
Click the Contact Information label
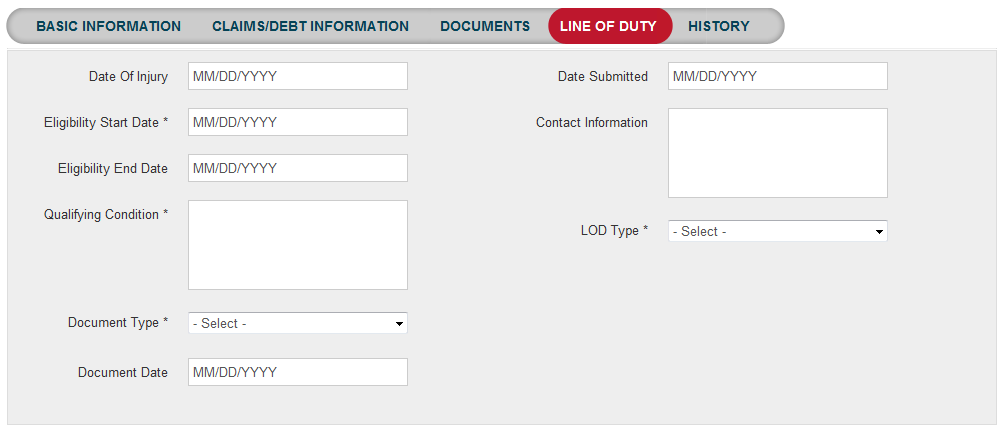point(591,122)
